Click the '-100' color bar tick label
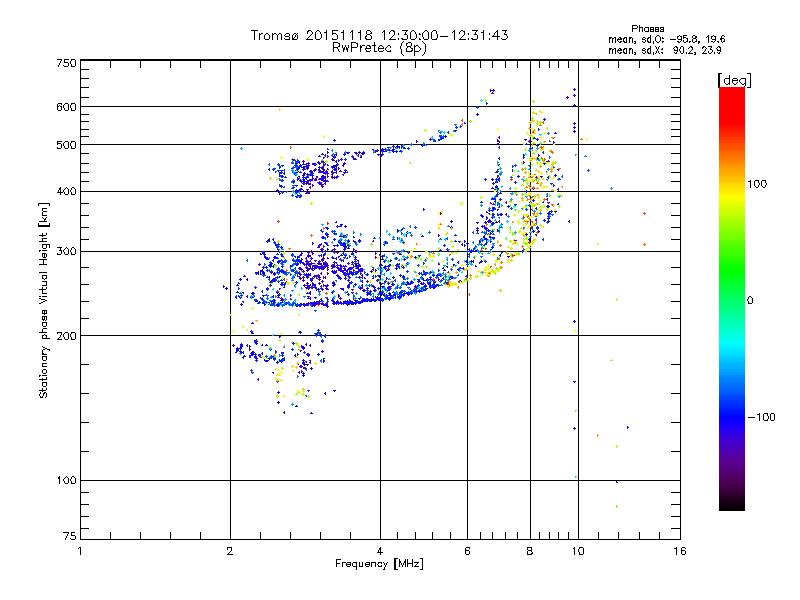Screen dimensions: 800x600 pos(762,417)
